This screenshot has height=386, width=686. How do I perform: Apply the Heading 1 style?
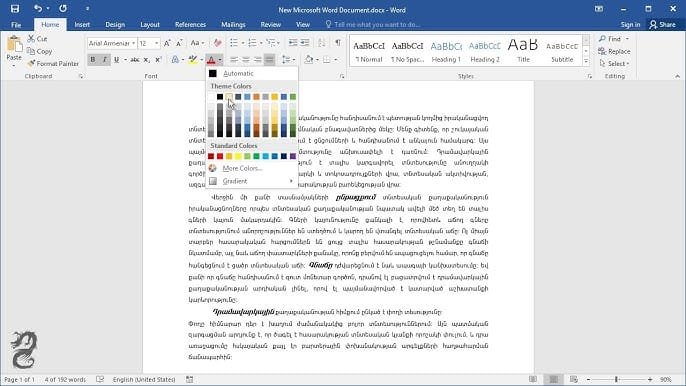point(446,50)
